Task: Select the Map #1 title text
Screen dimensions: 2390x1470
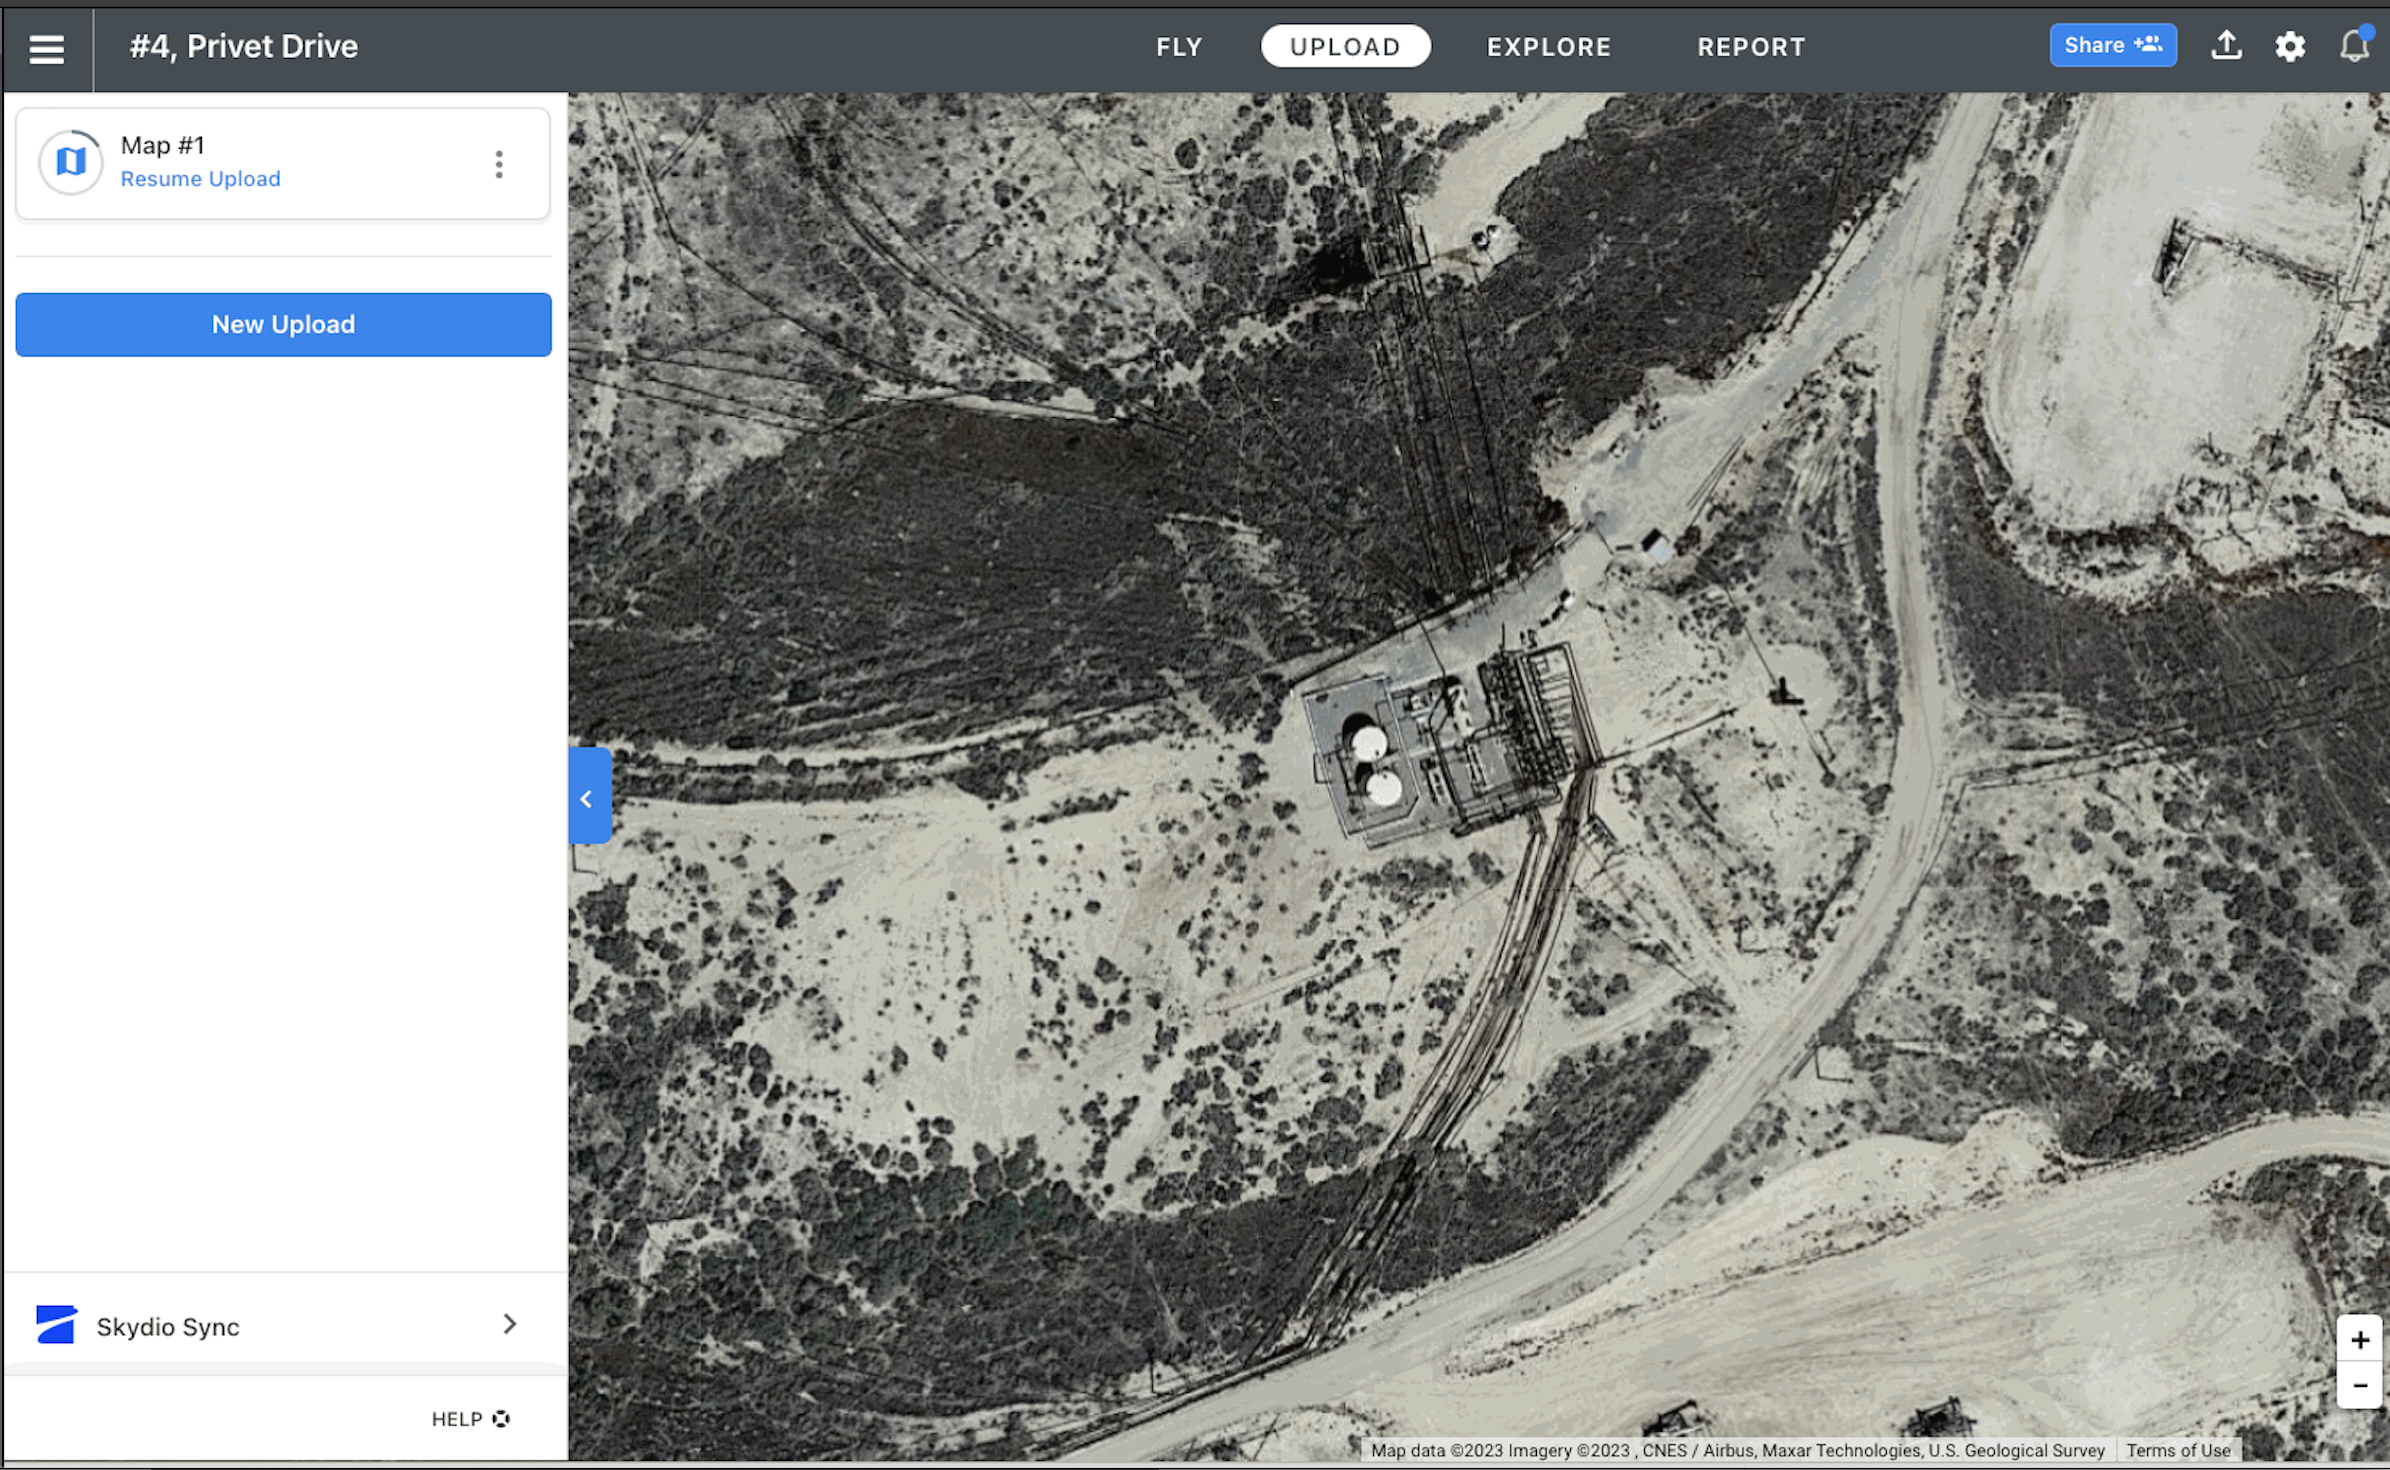Action: click(x=163, y=145)
